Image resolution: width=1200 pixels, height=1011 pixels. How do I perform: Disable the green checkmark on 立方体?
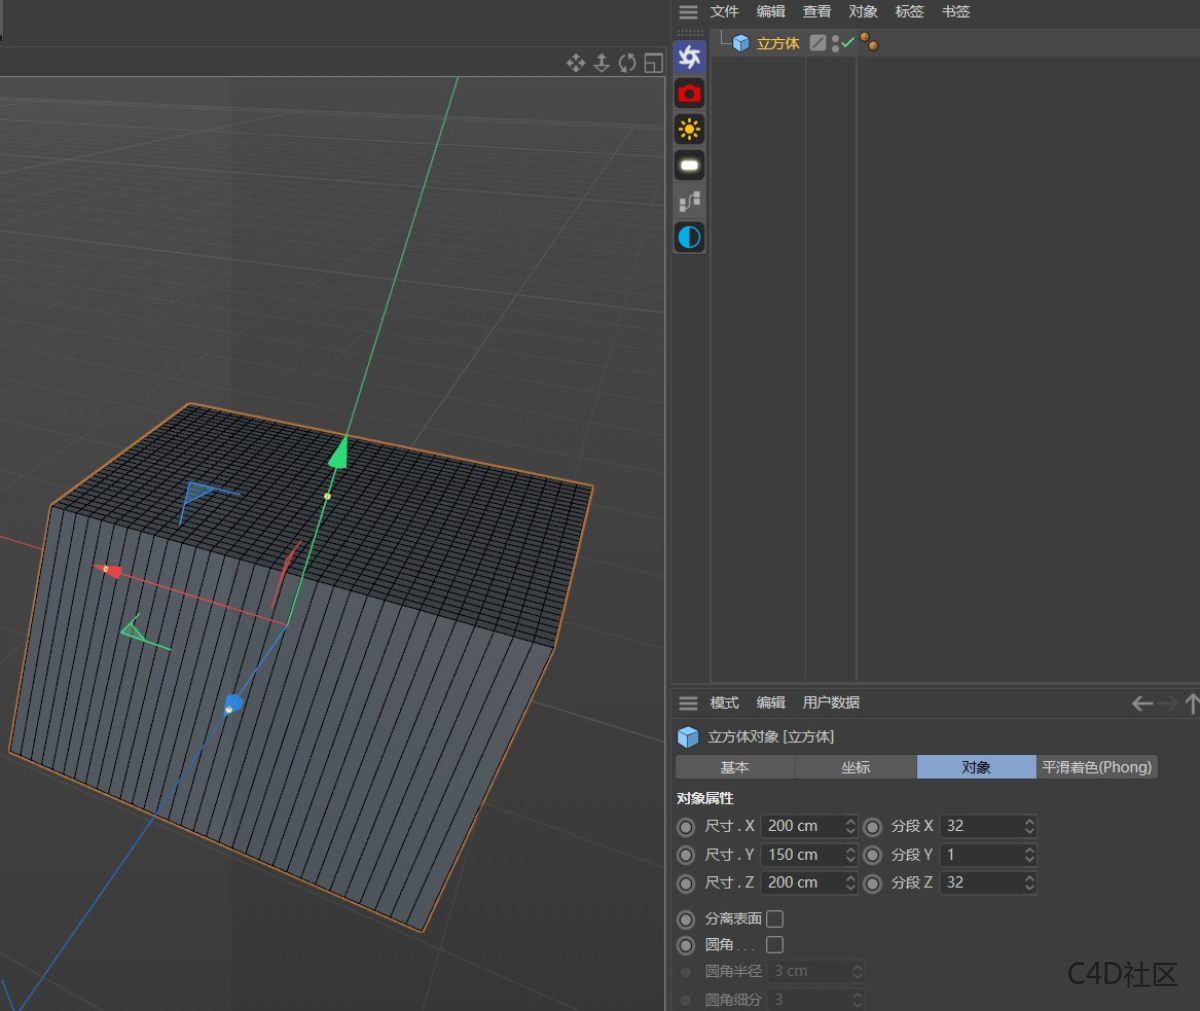click(x=847, y=42)
